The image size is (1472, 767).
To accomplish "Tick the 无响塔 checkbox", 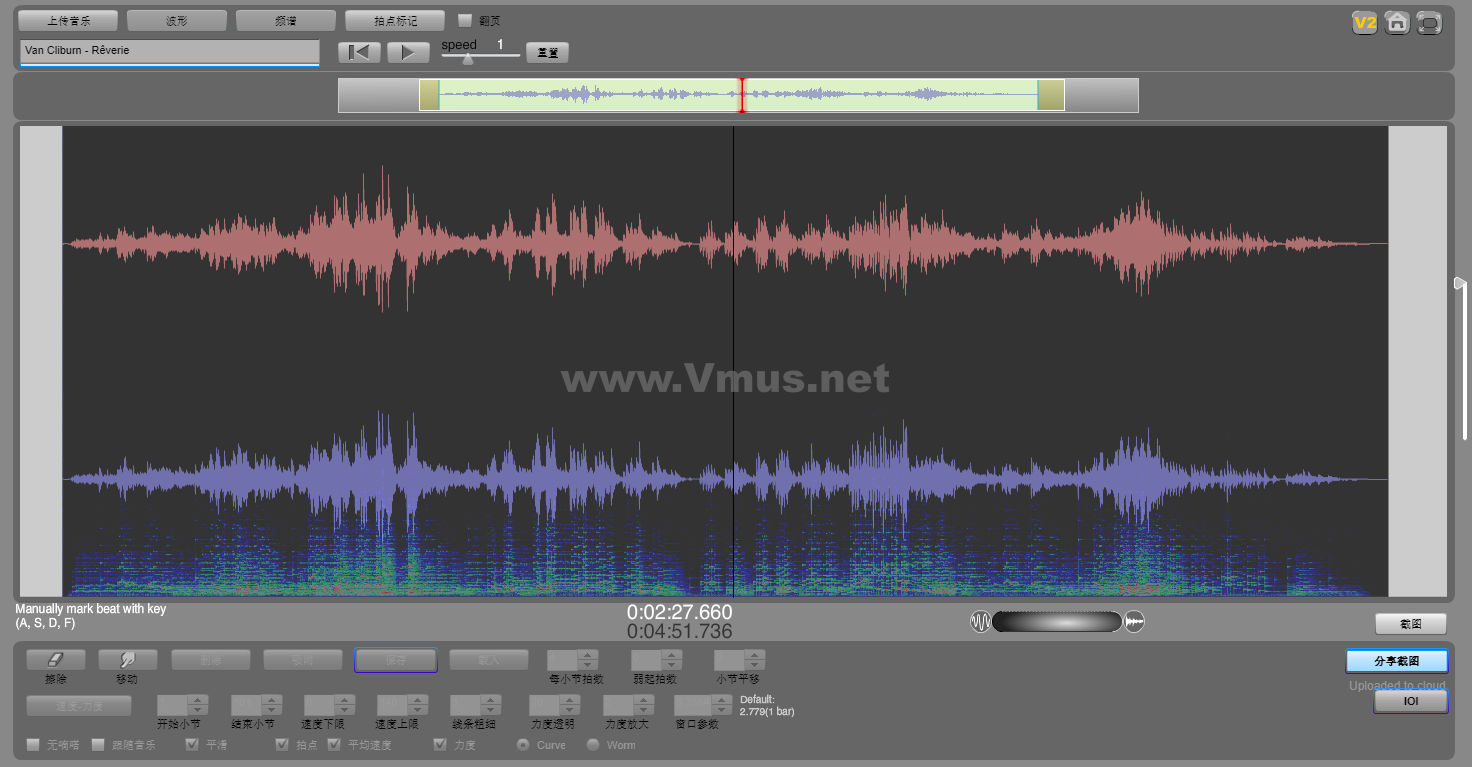I will (x=33, y=745).
